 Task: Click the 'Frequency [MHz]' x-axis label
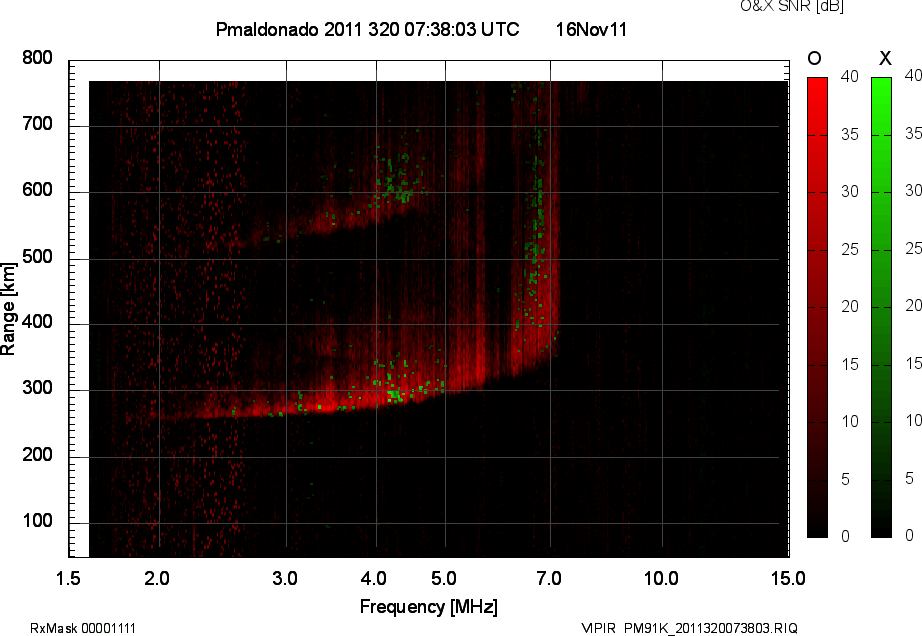pyautogui.click(x=429, y=607)
